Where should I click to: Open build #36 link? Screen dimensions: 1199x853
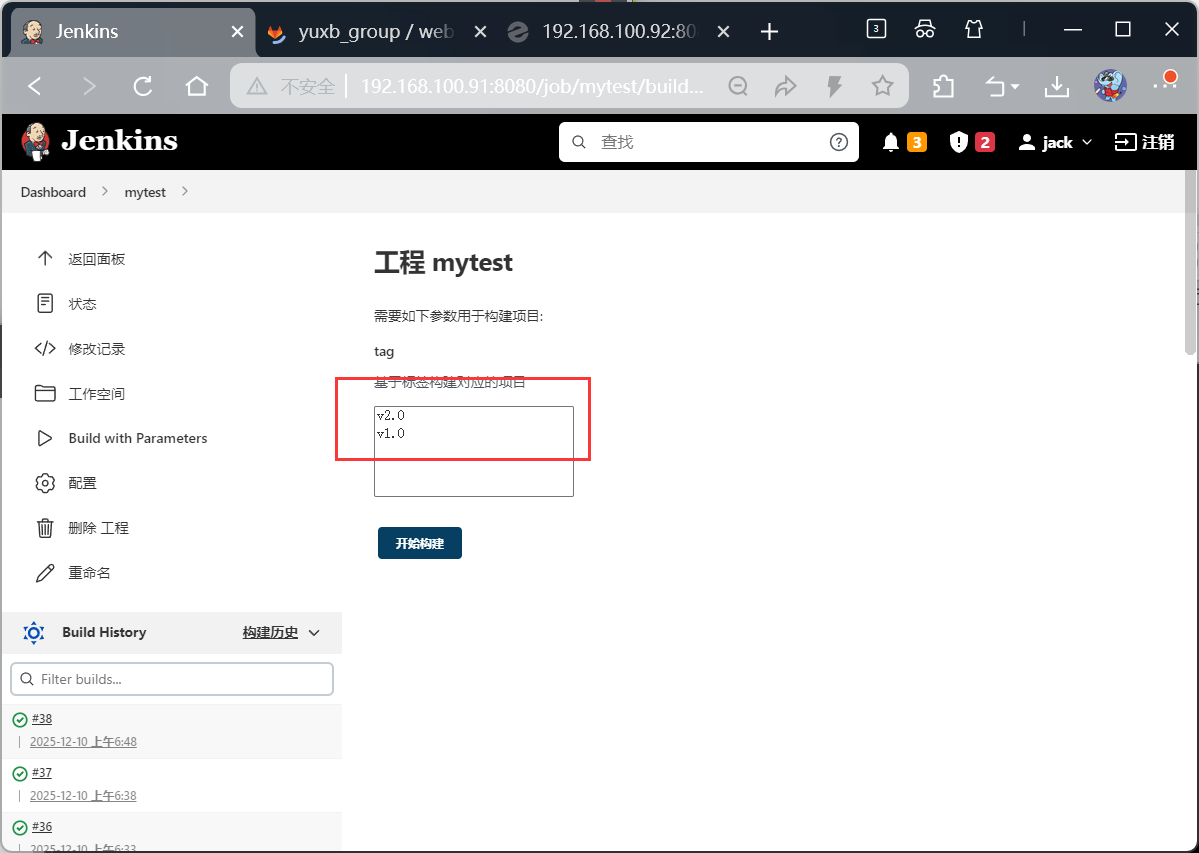coord(42,827)
